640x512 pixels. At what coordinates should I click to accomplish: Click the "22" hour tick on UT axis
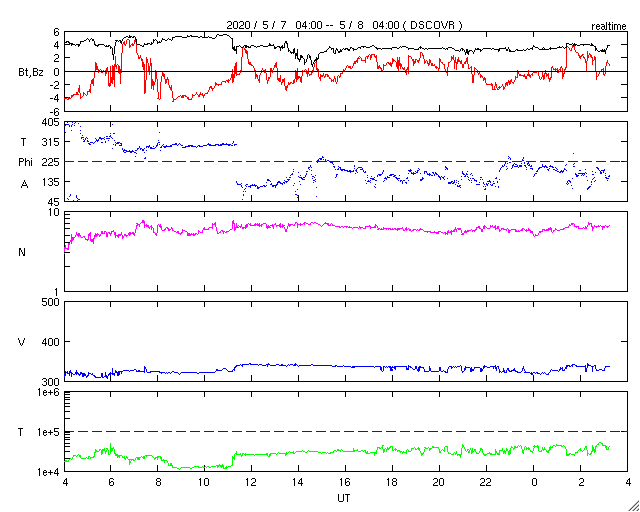click(486, 483)
